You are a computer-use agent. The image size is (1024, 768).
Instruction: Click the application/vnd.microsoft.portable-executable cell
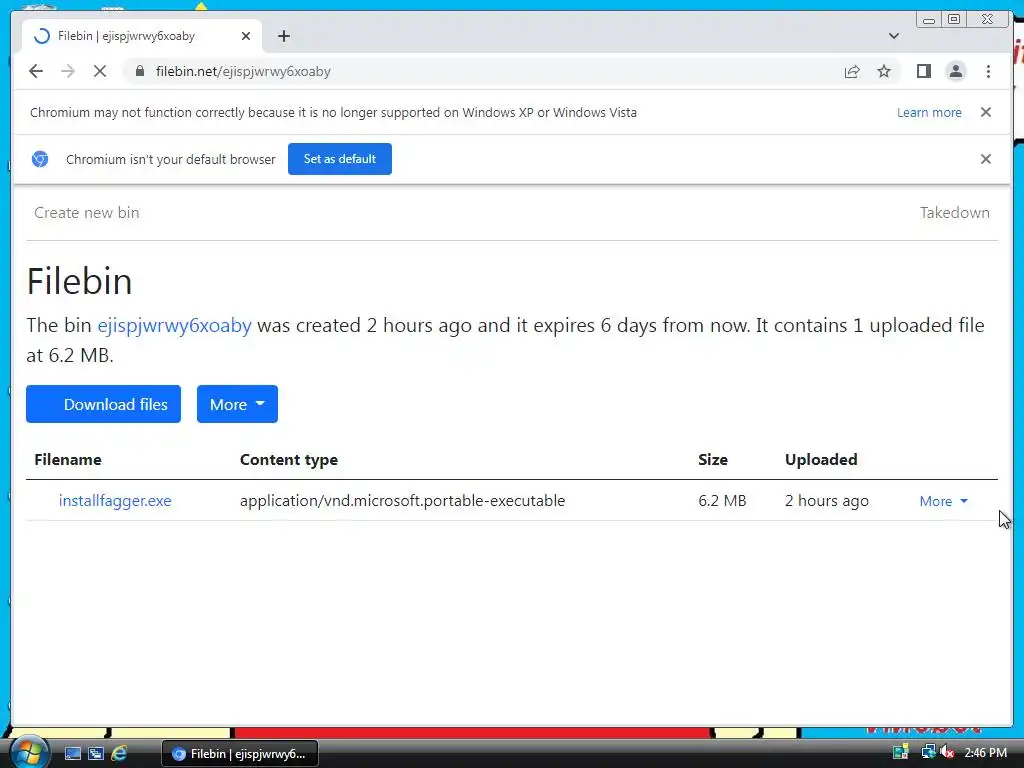[402, 501]
